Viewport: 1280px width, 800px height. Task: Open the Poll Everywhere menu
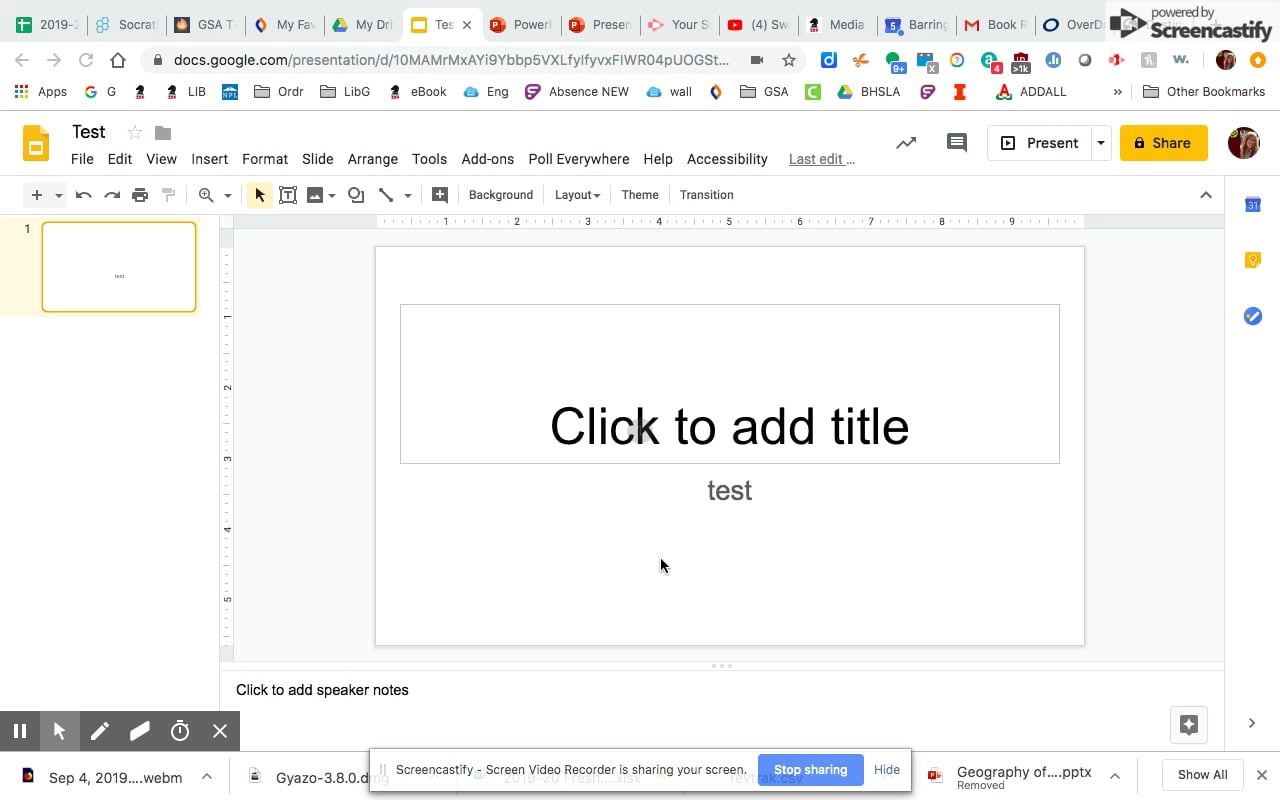click(579, 159)
